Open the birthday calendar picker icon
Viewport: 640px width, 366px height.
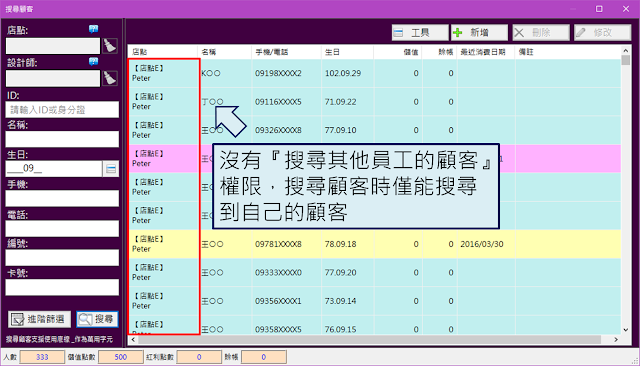(x=111, y=169)
